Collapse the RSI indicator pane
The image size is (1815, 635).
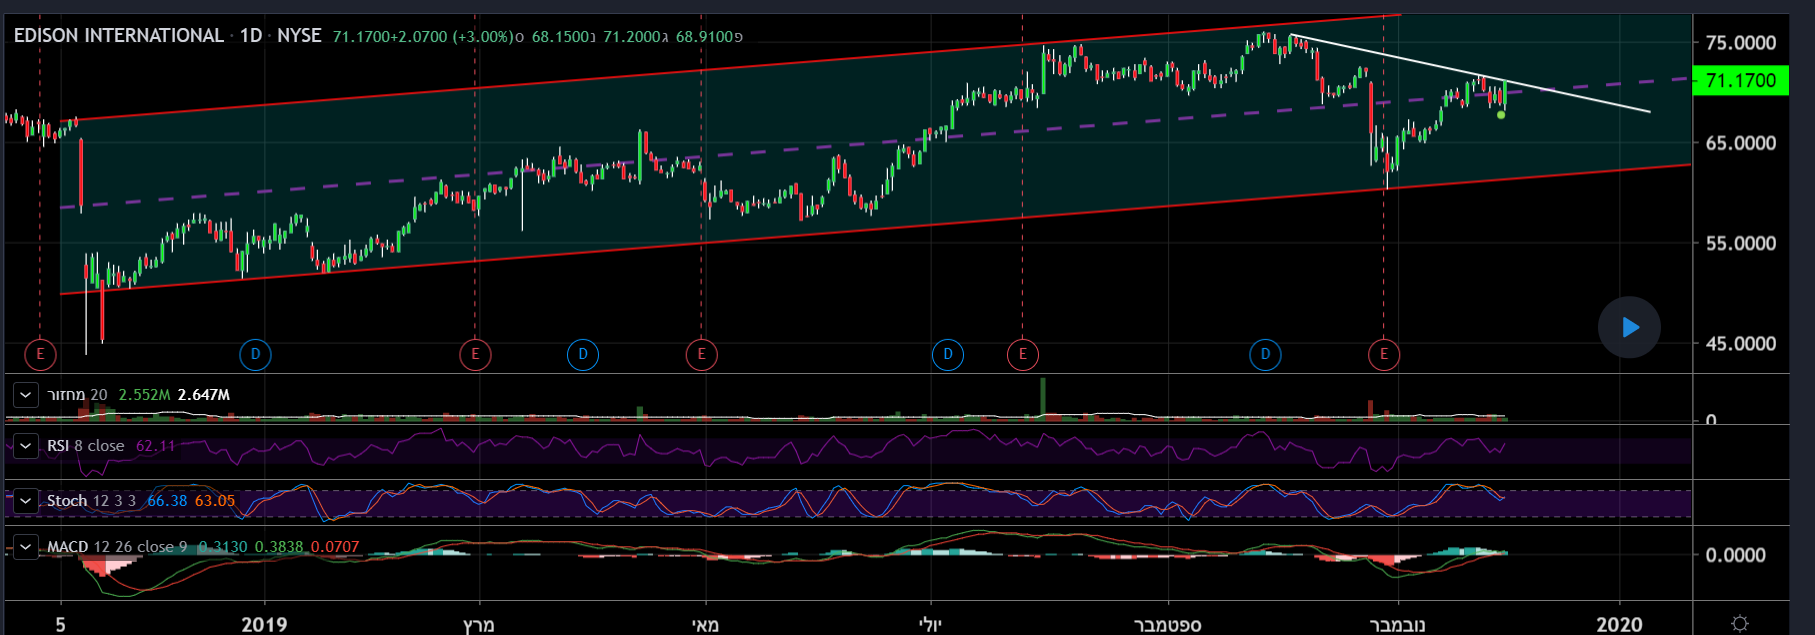pos(26,446)
